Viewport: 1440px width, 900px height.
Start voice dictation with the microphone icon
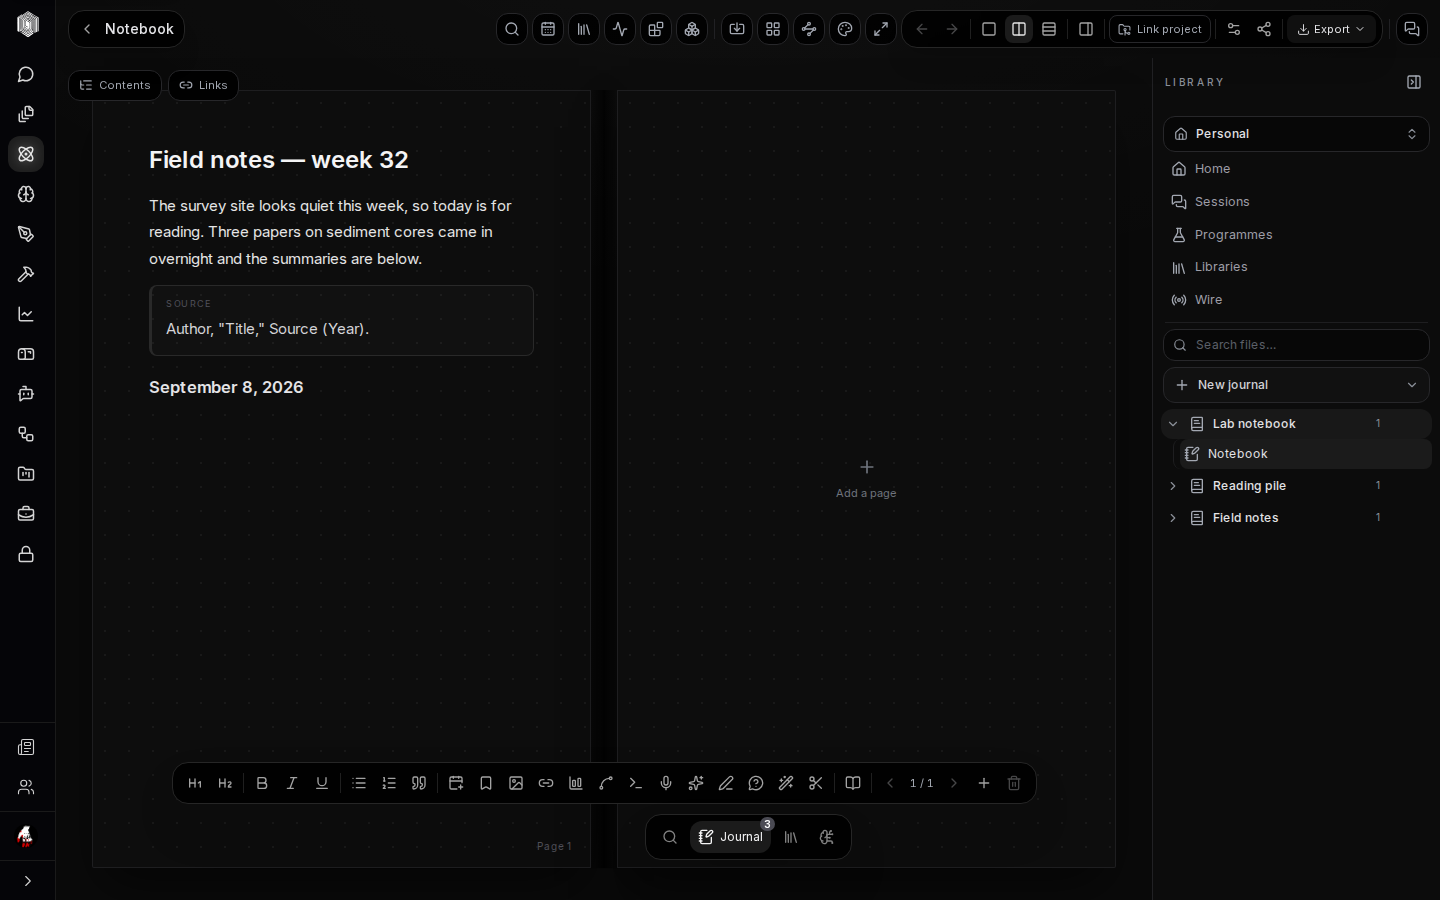pos(666,783)
